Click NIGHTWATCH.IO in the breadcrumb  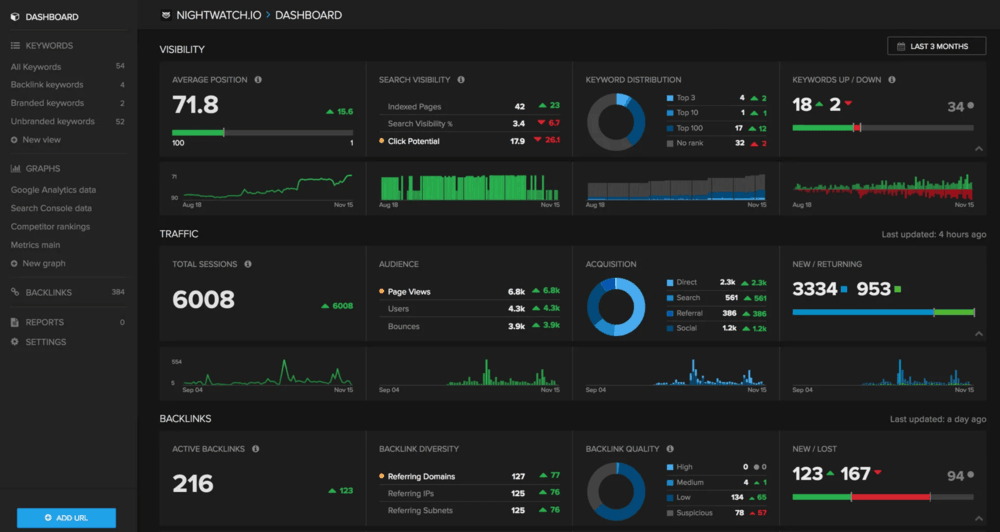pyautogui.click(x=219, y=15)
